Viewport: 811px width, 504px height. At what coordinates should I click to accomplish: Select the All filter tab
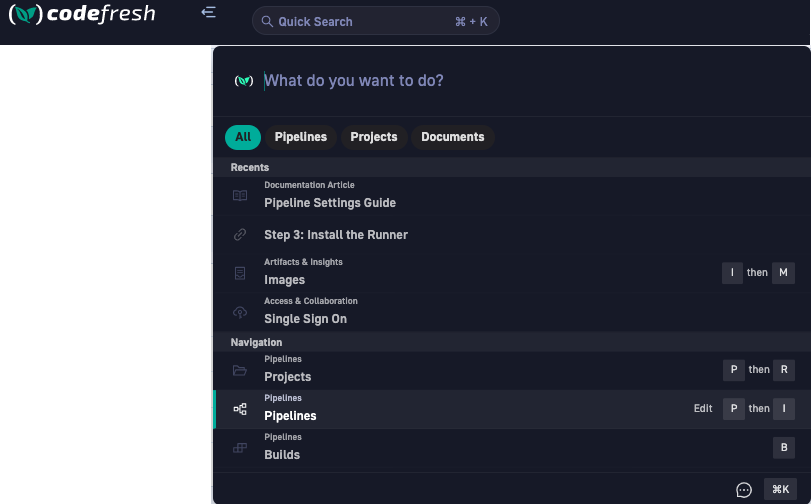[243, 137]
